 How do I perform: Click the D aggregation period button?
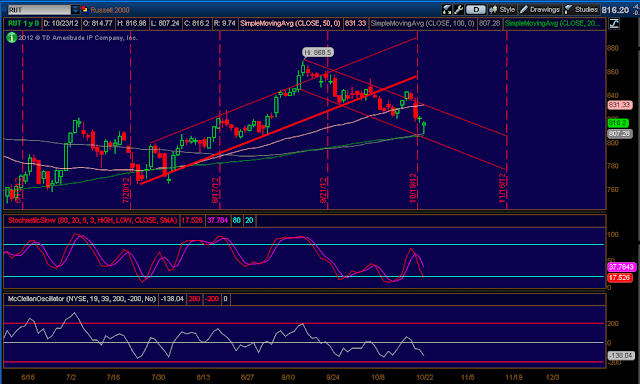click(476, 9)
